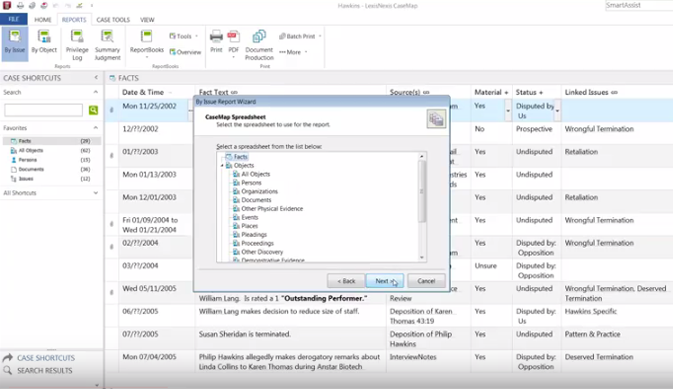Open the Persons shortcut in Favorites

point(52,160)
